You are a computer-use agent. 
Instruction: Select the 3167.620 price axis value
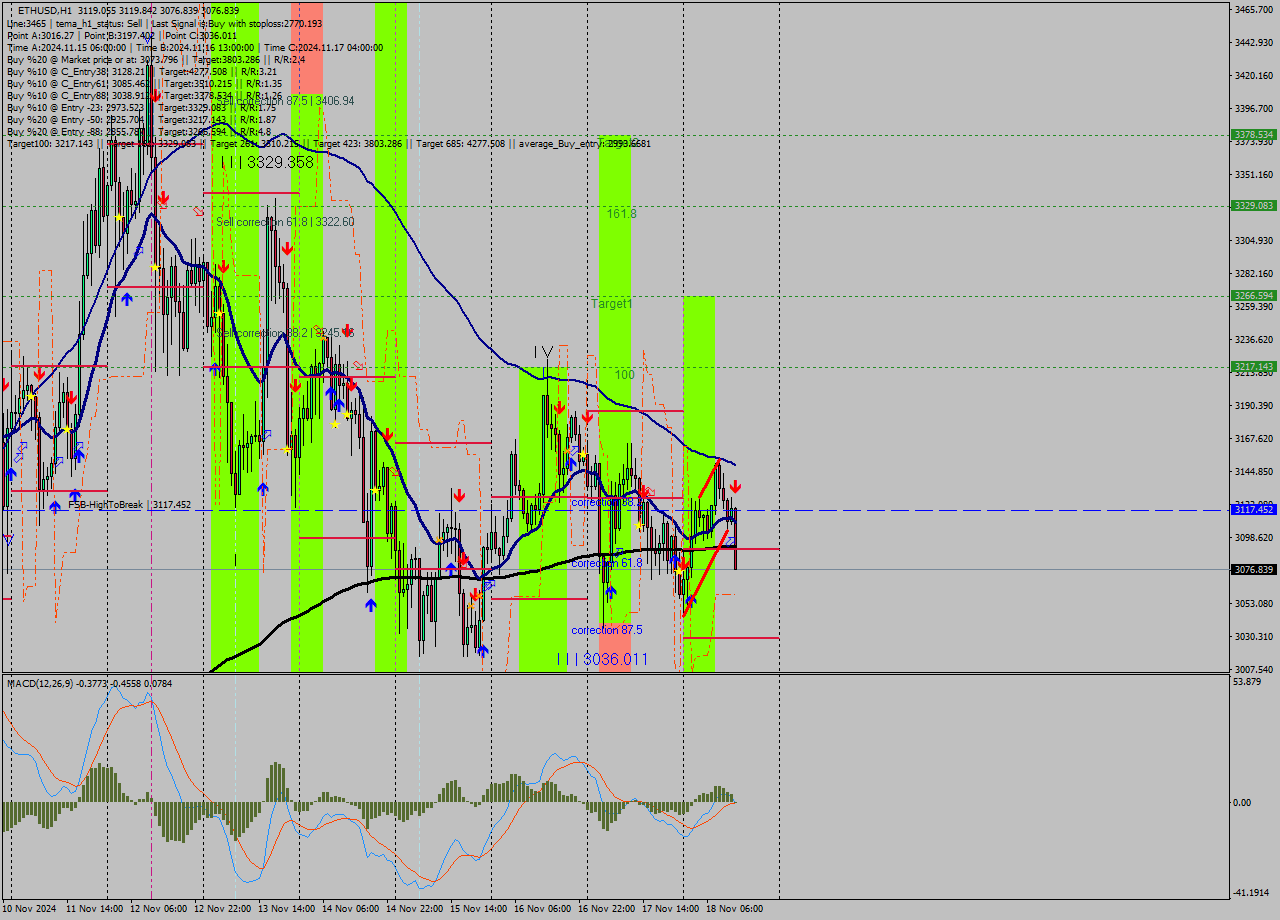tap(1253, 438)
